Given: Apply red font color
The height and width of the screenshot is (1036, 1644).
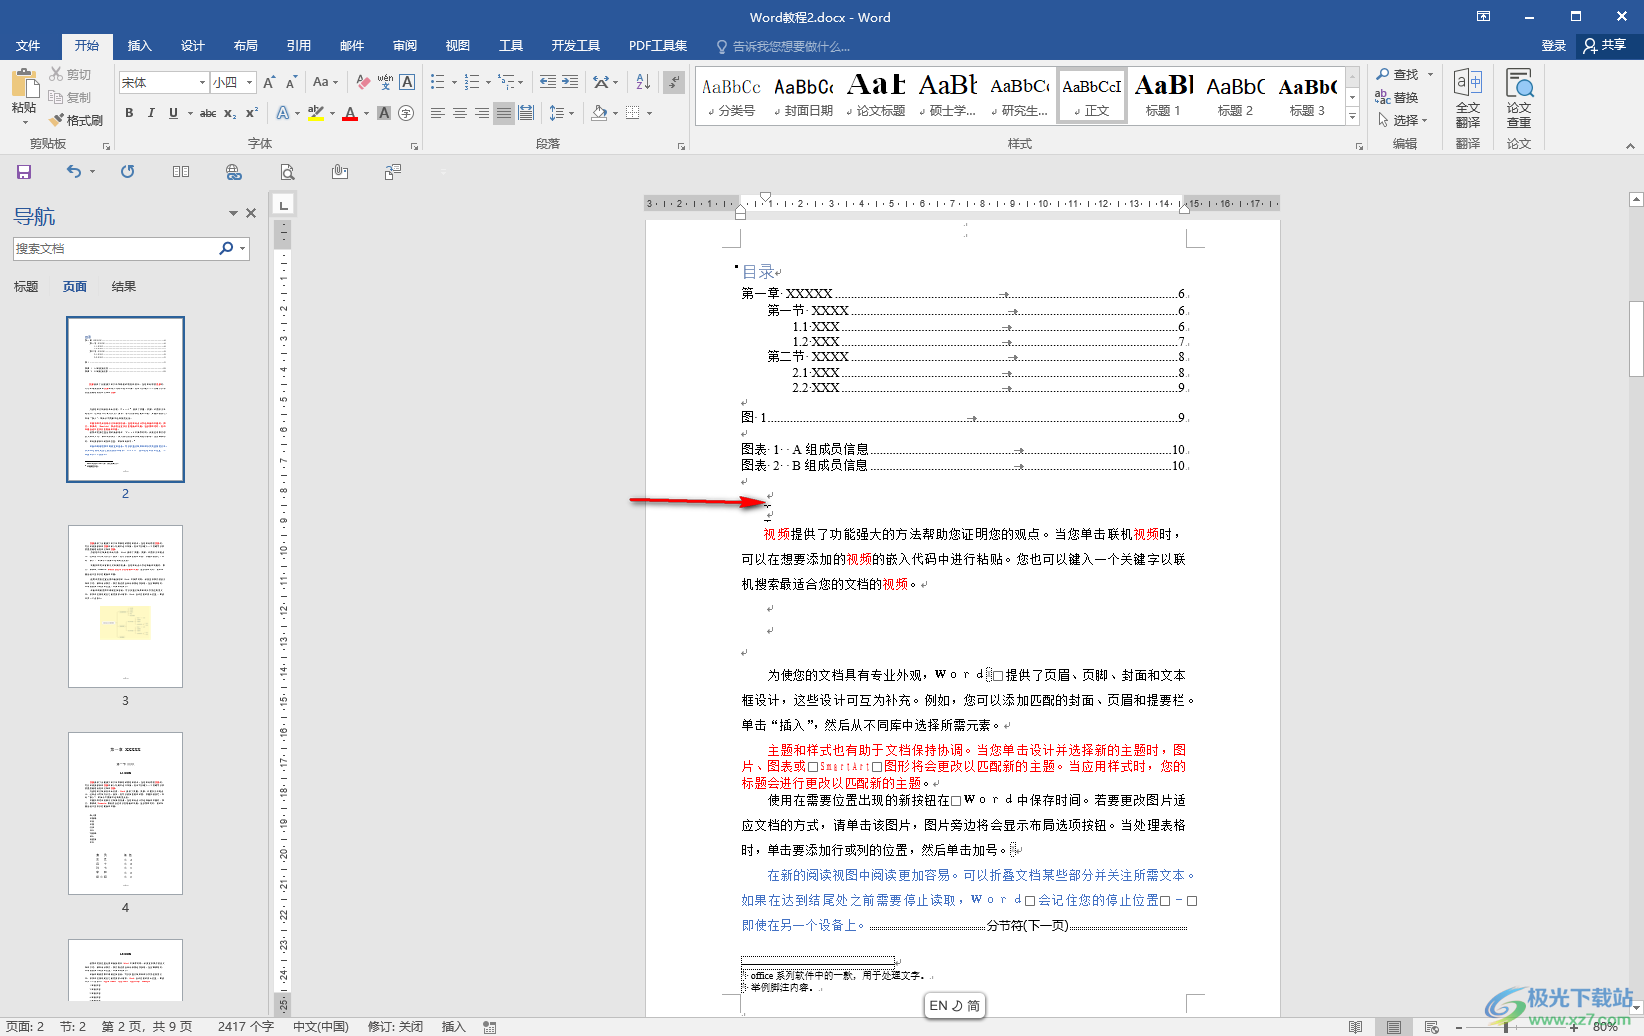Looking at the screenshot, I should tap(350, 113).
